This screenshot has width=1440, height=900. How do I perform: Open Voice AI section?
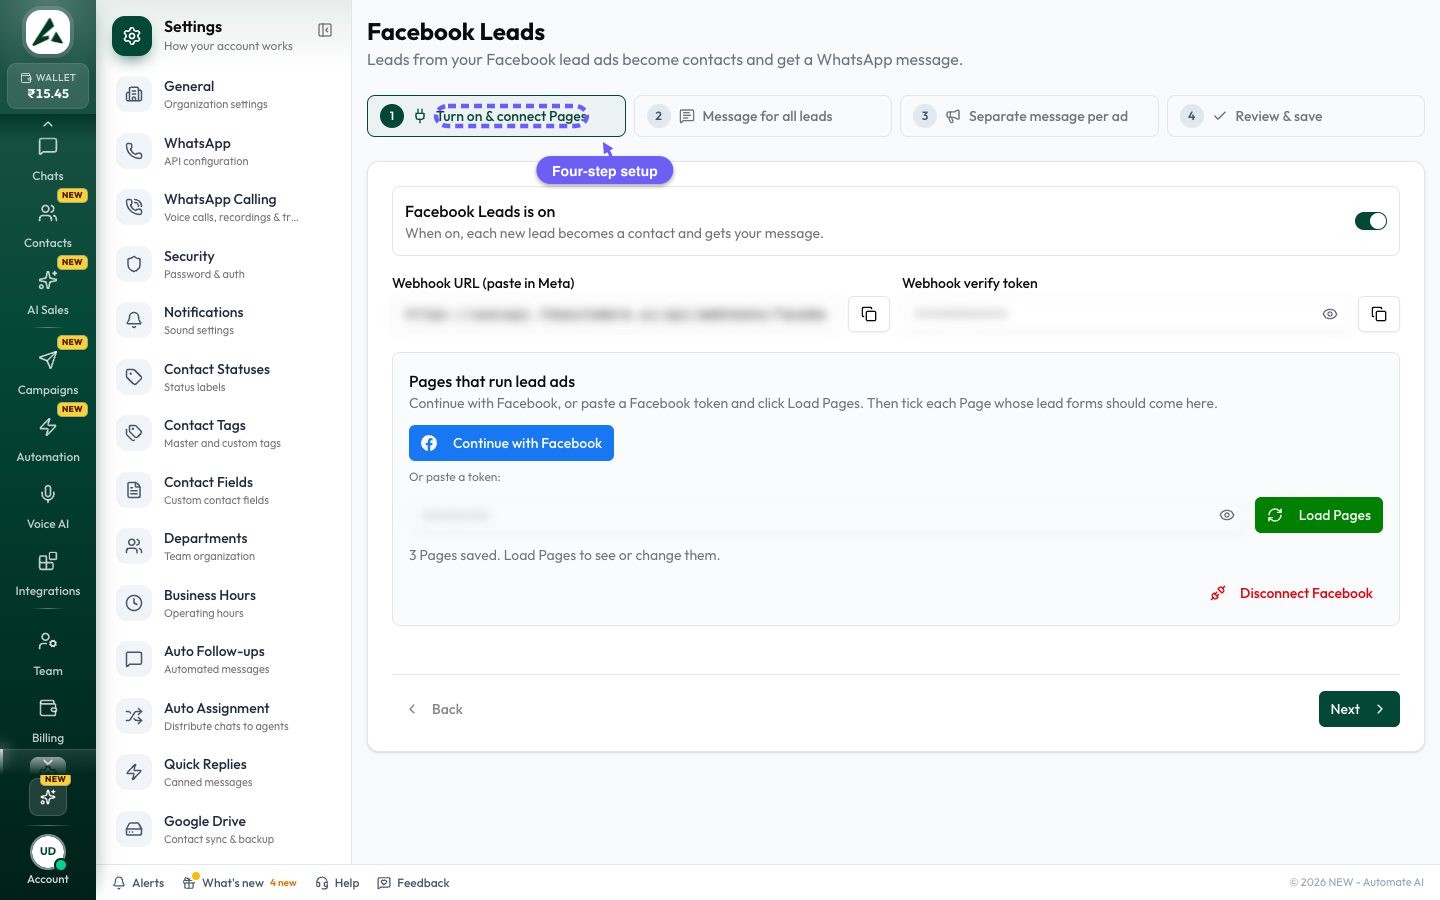(47, 507)
